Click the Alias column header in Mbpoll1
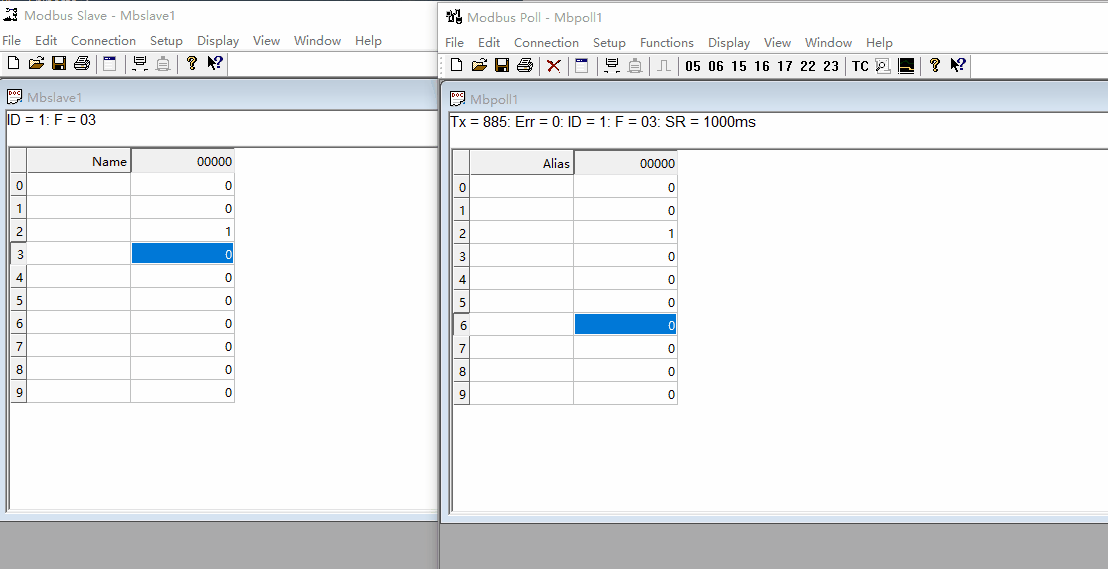This screenshot has height=569, width=1108. (522, 164)
